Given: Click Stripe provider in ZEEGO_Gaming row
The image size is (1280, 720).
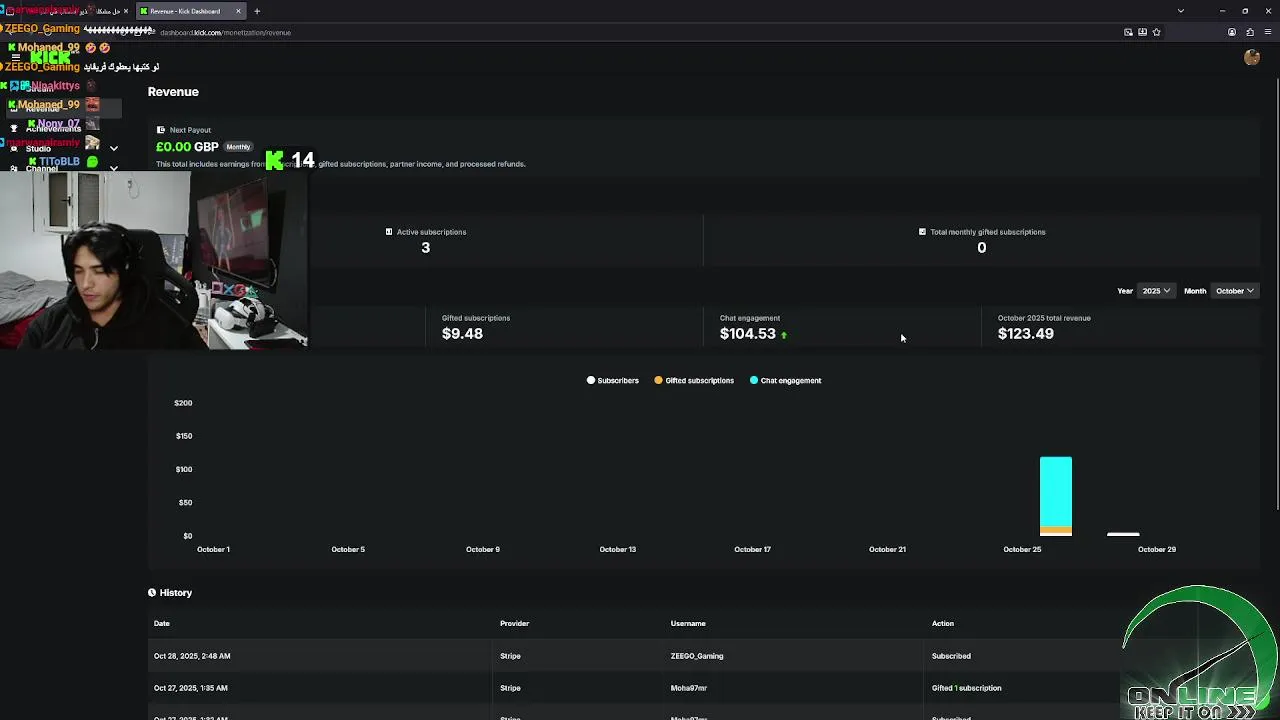Looking at the screenshot, I should click(510, 656).
